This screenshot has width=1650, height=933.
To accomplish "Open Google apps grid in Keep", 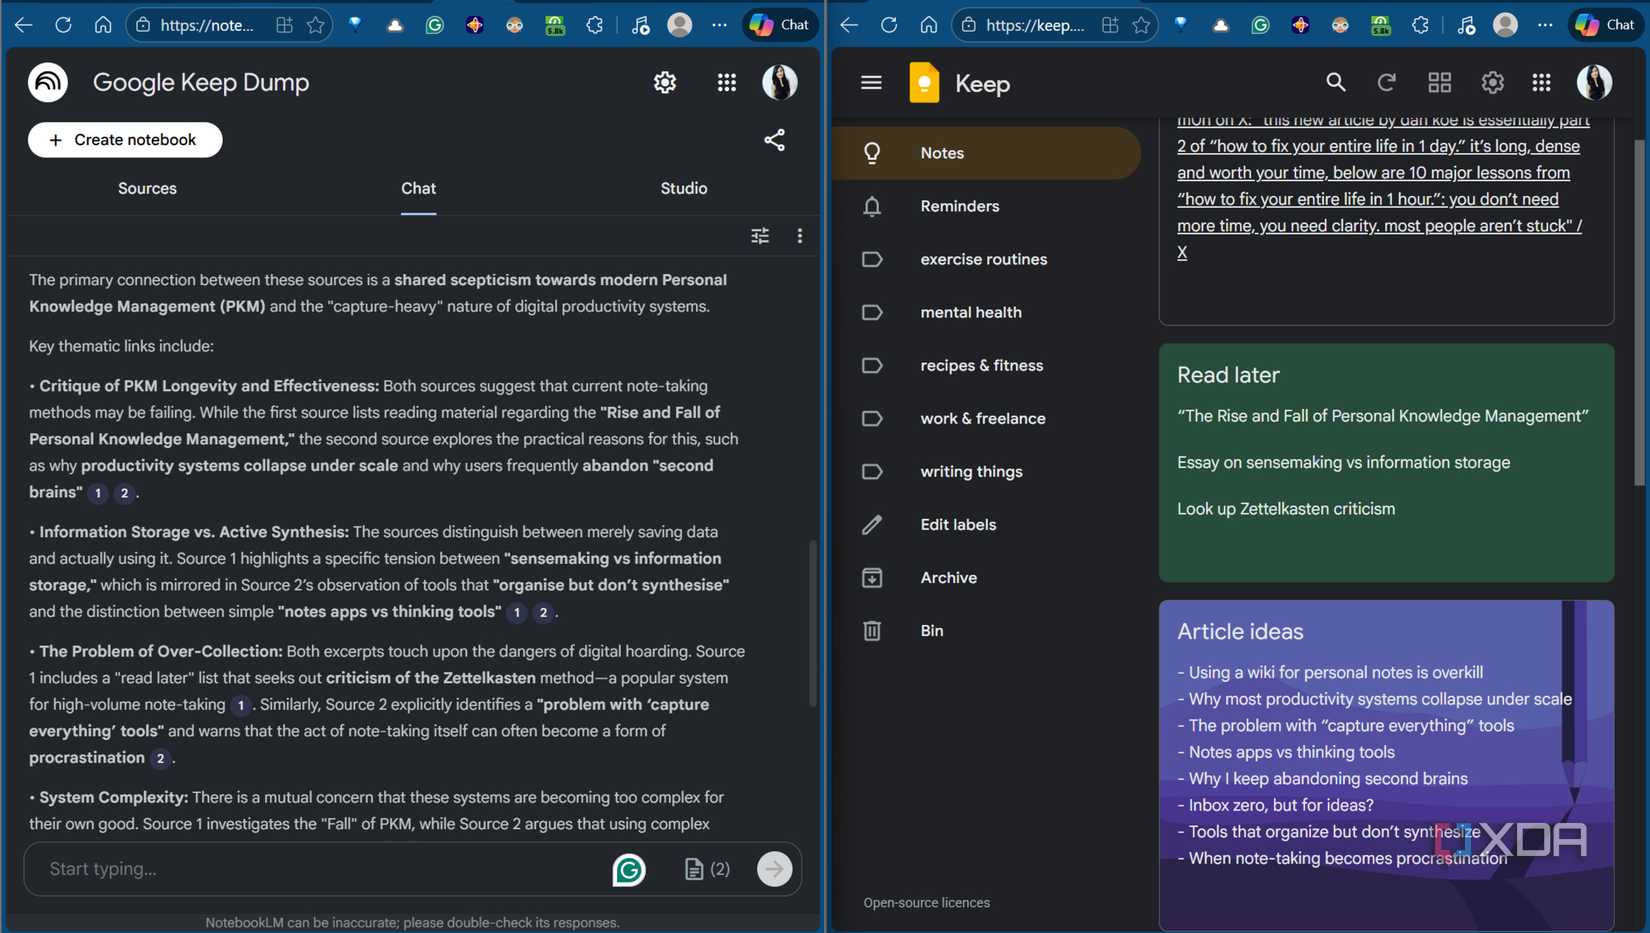I will point(1541,83).
